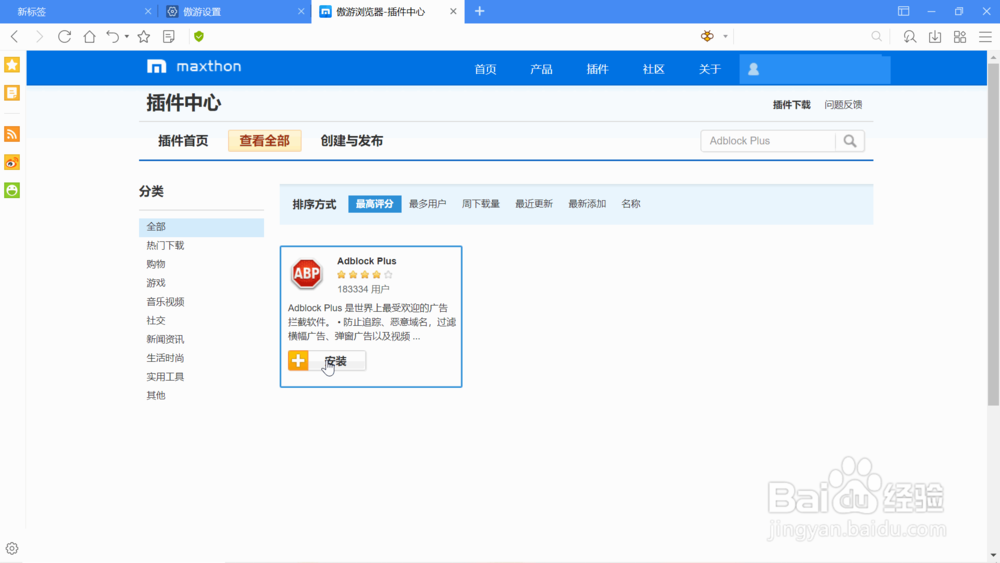Select the 新闻资讯 category
This screenshot has height=563, width=1000.
click(165, 339)
